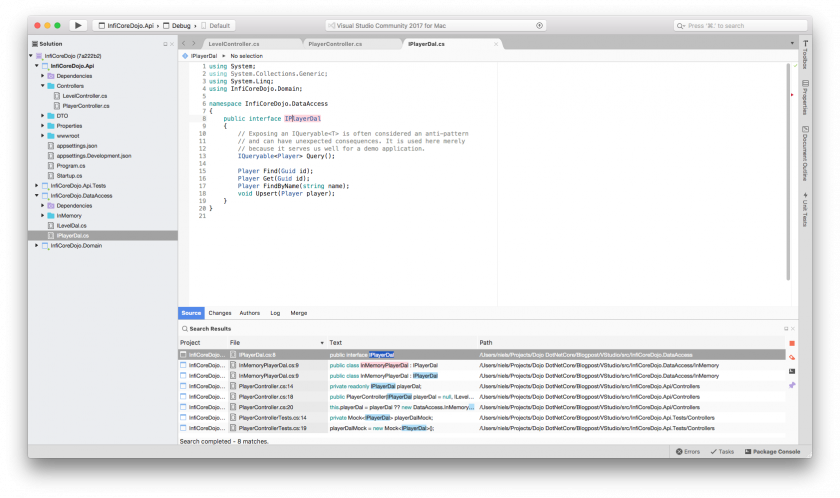Viewport: 840px width, 498px height.
Task: Navigate back with the left arrow in the tab bar
Action: pos(184,43)
